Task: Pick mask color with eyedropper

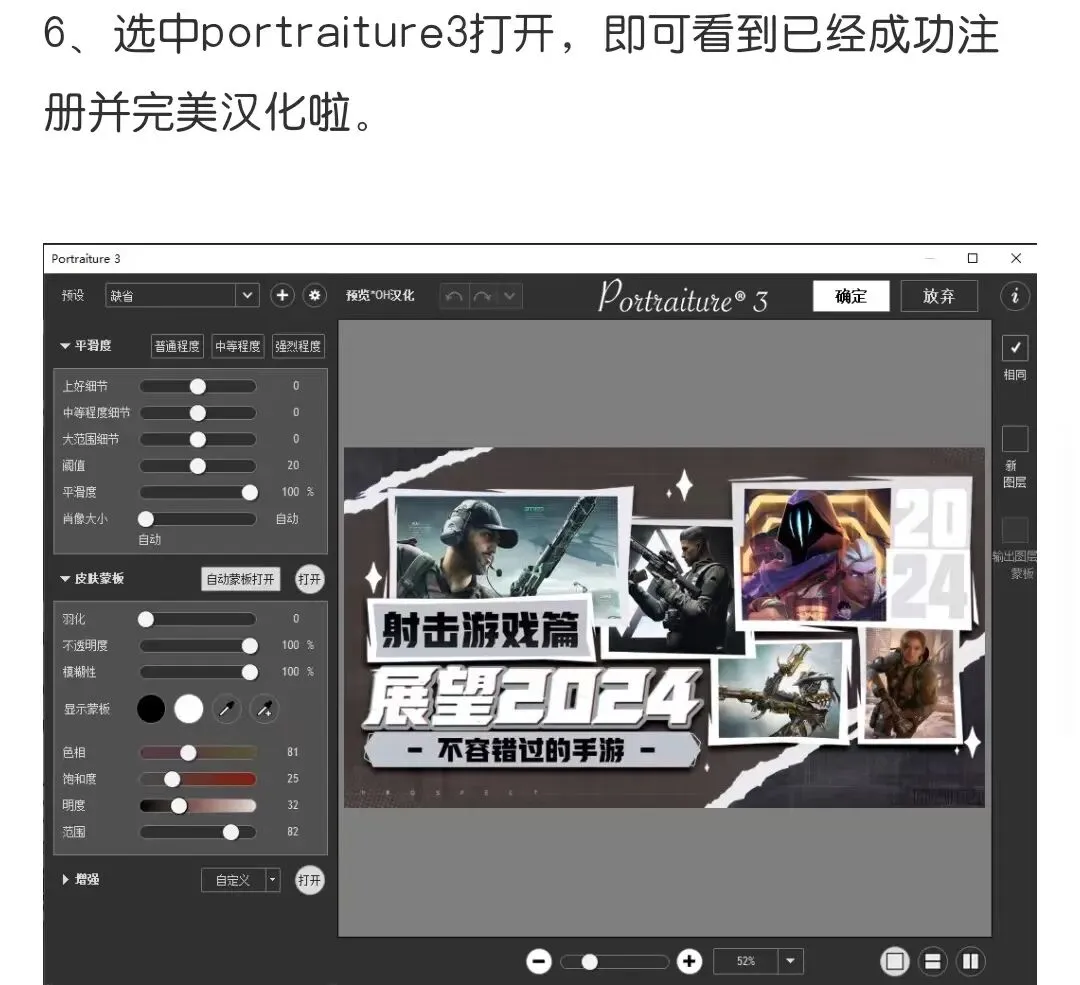Action: 227,709
